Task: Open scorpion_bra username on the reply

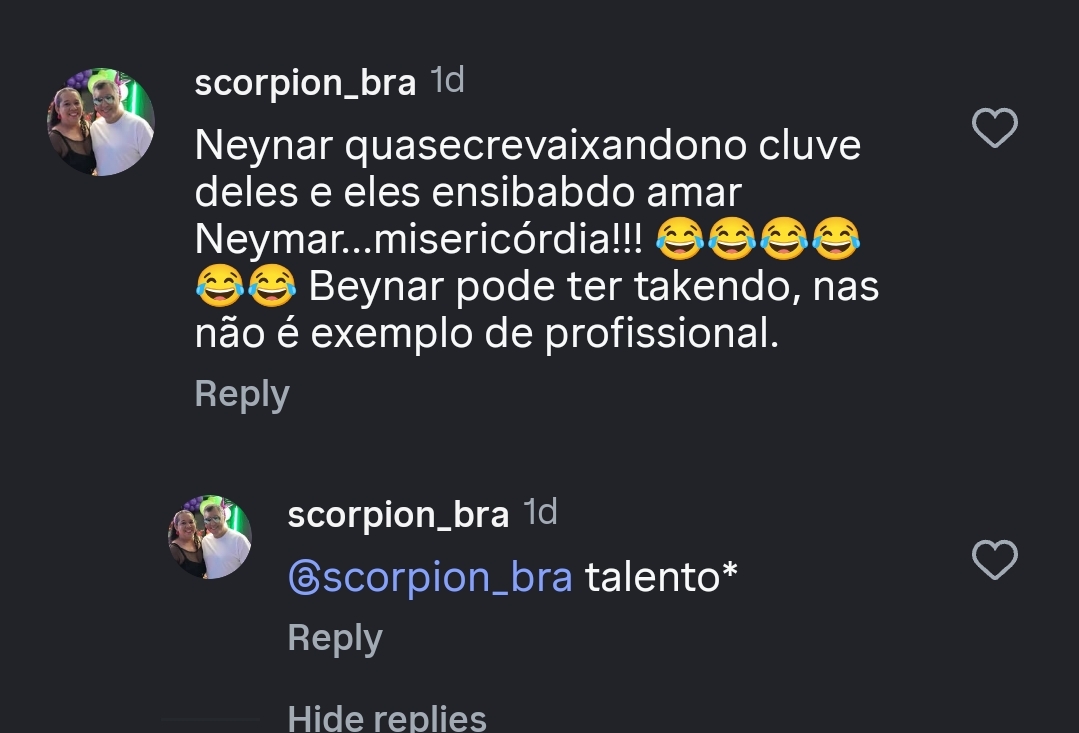Action: (x=398, y=515)
